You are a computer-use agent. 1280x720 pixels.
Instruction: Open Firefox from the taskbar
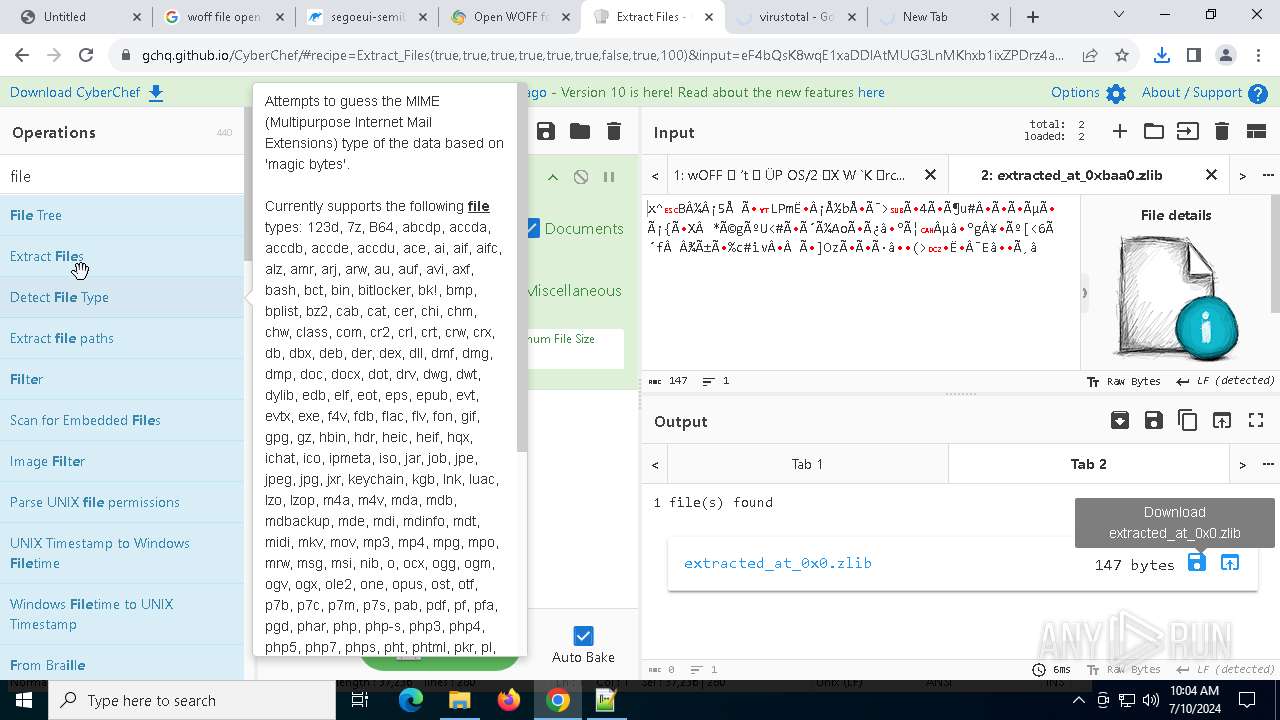[x=509, y=700]
